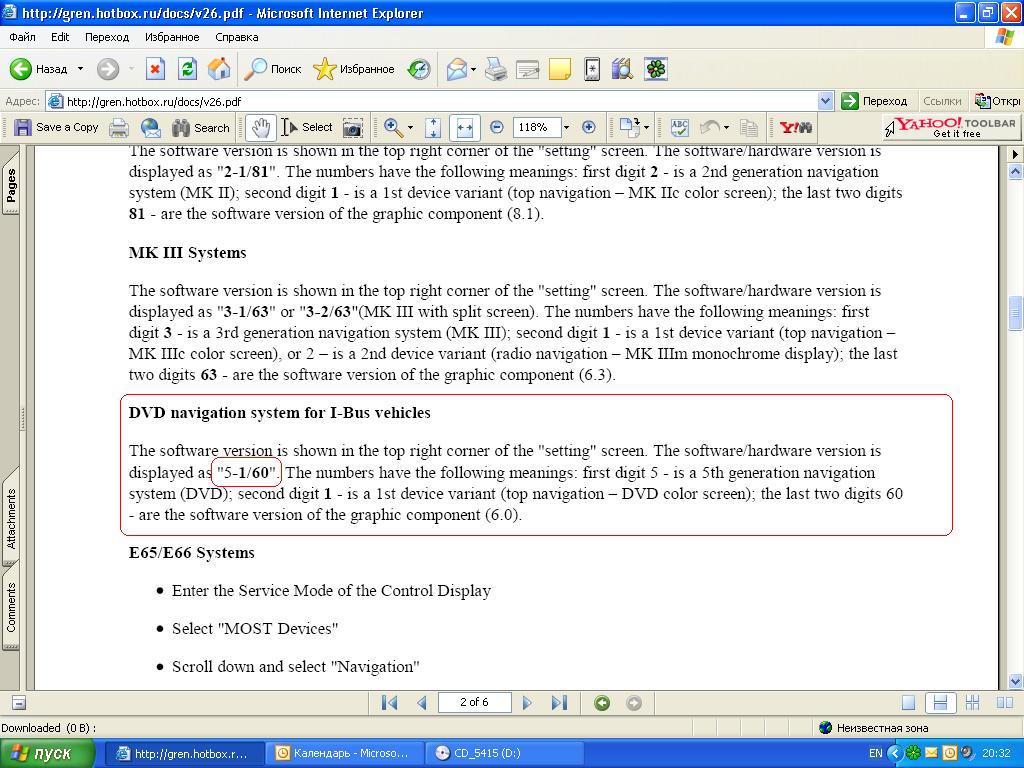
Task: Switch to Календарь - Microsoft taskbar window
Action: pos(344,753)
